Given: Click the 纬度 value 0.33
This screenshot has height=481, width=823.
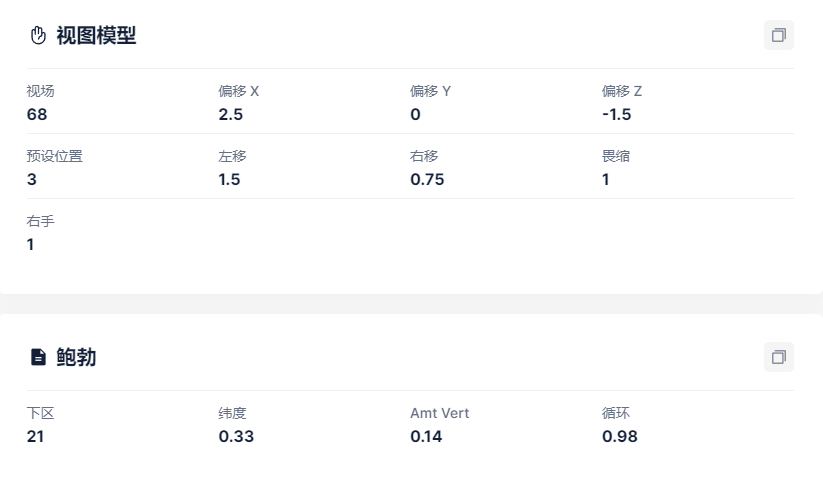Looking at the screenshot, I should click(236, 436).
